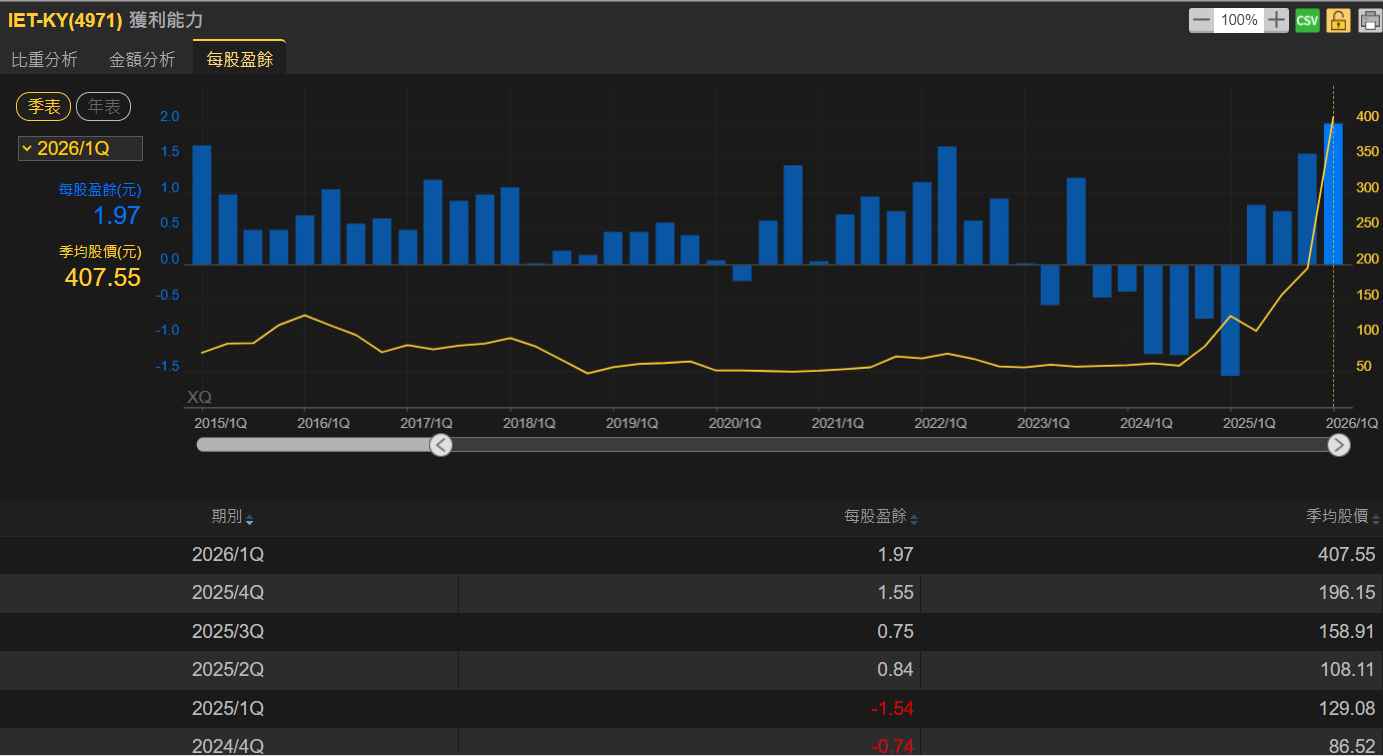Click average price 196.15 cell

coord(1347,593)
